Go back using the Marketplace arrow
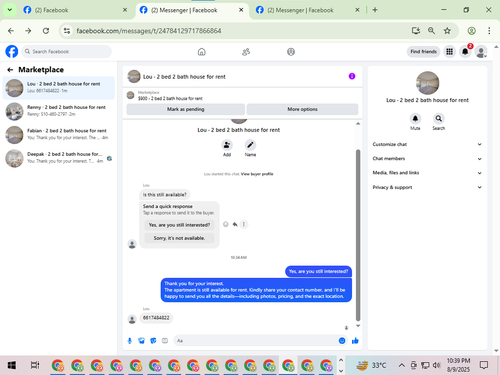 tap(10, 70)
